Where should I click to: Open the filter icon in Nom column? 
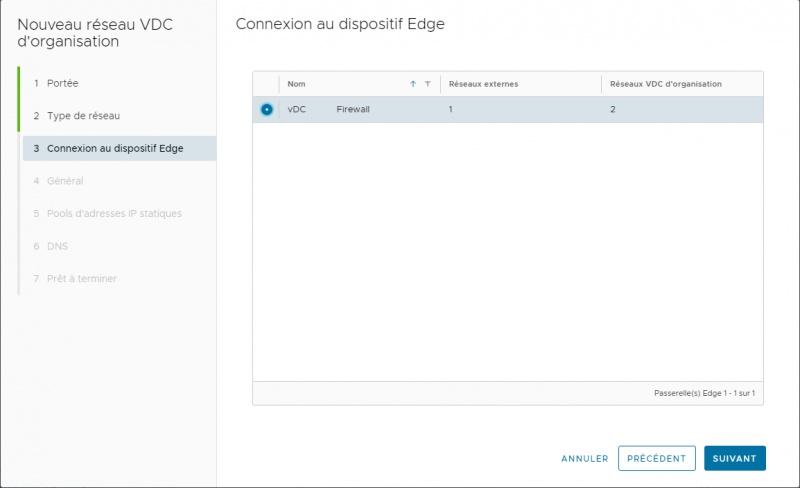click(428, 84)
